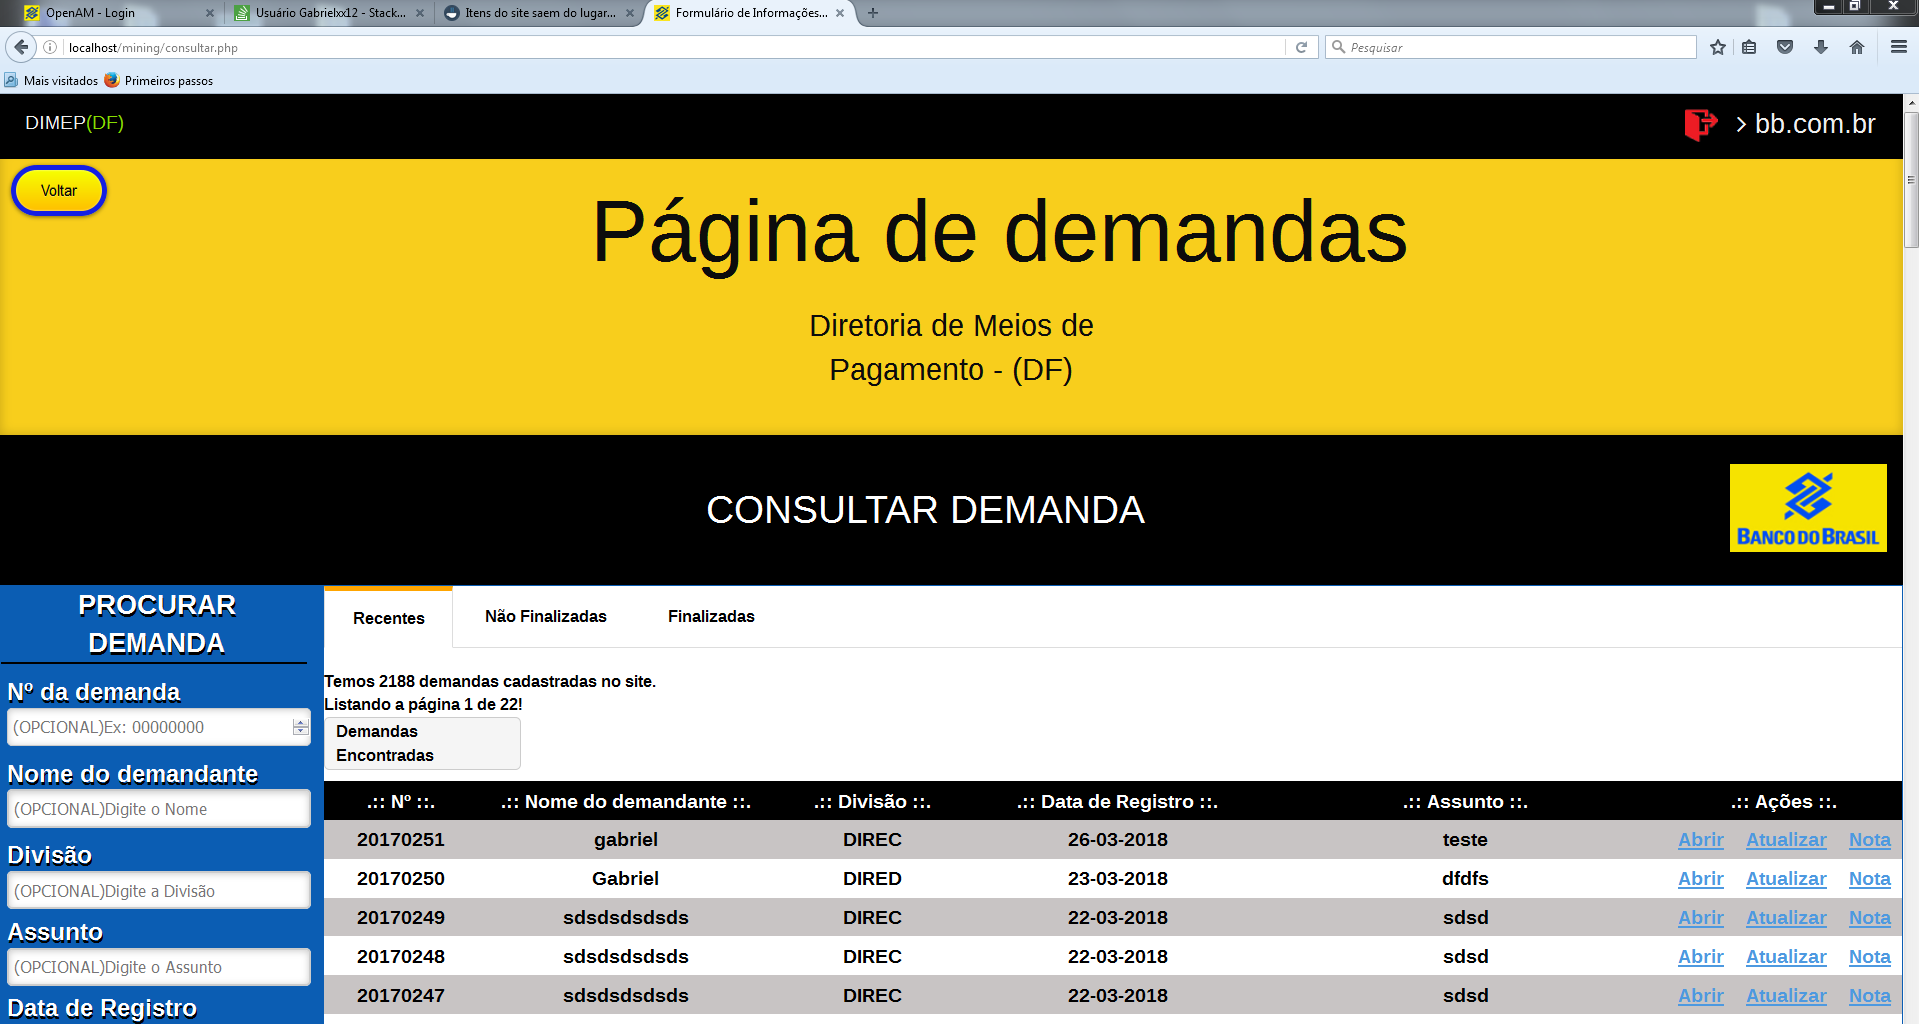Viewport: 1919px width, 1024px height.
Task: Bookmark this page with the star icon
Action: click(1718, 47)
